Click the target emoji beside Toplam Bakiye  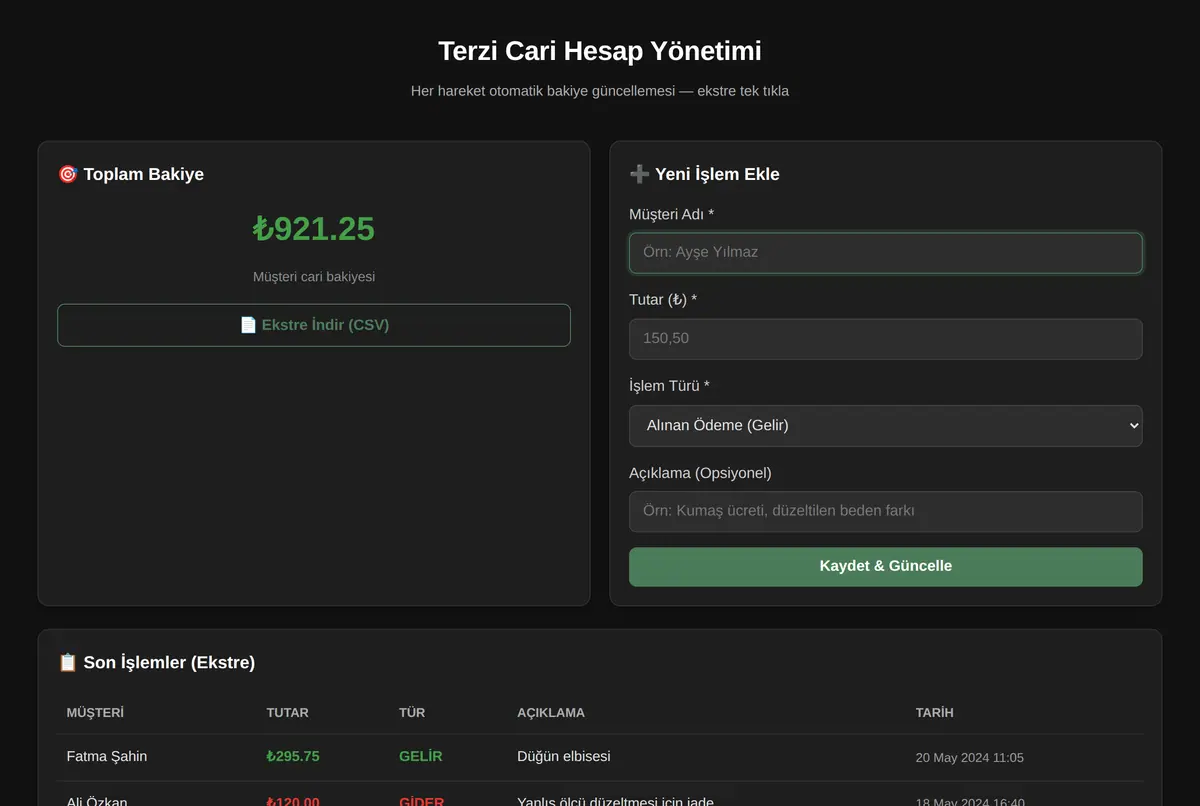tap(68, 174)
